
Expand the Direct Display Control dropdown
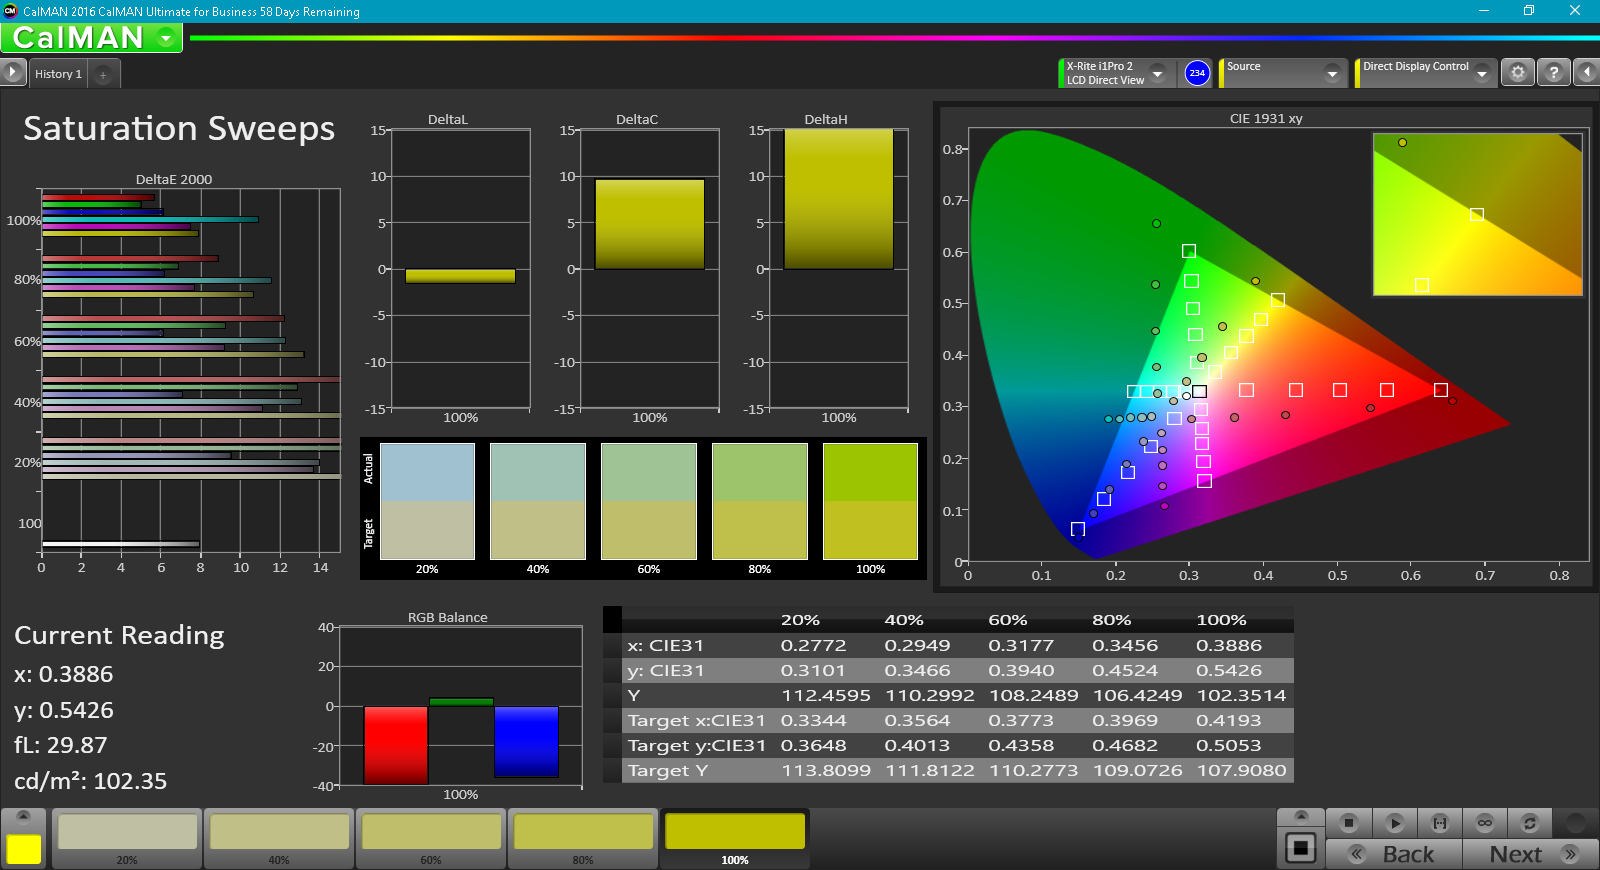(x=1481, y=74)
